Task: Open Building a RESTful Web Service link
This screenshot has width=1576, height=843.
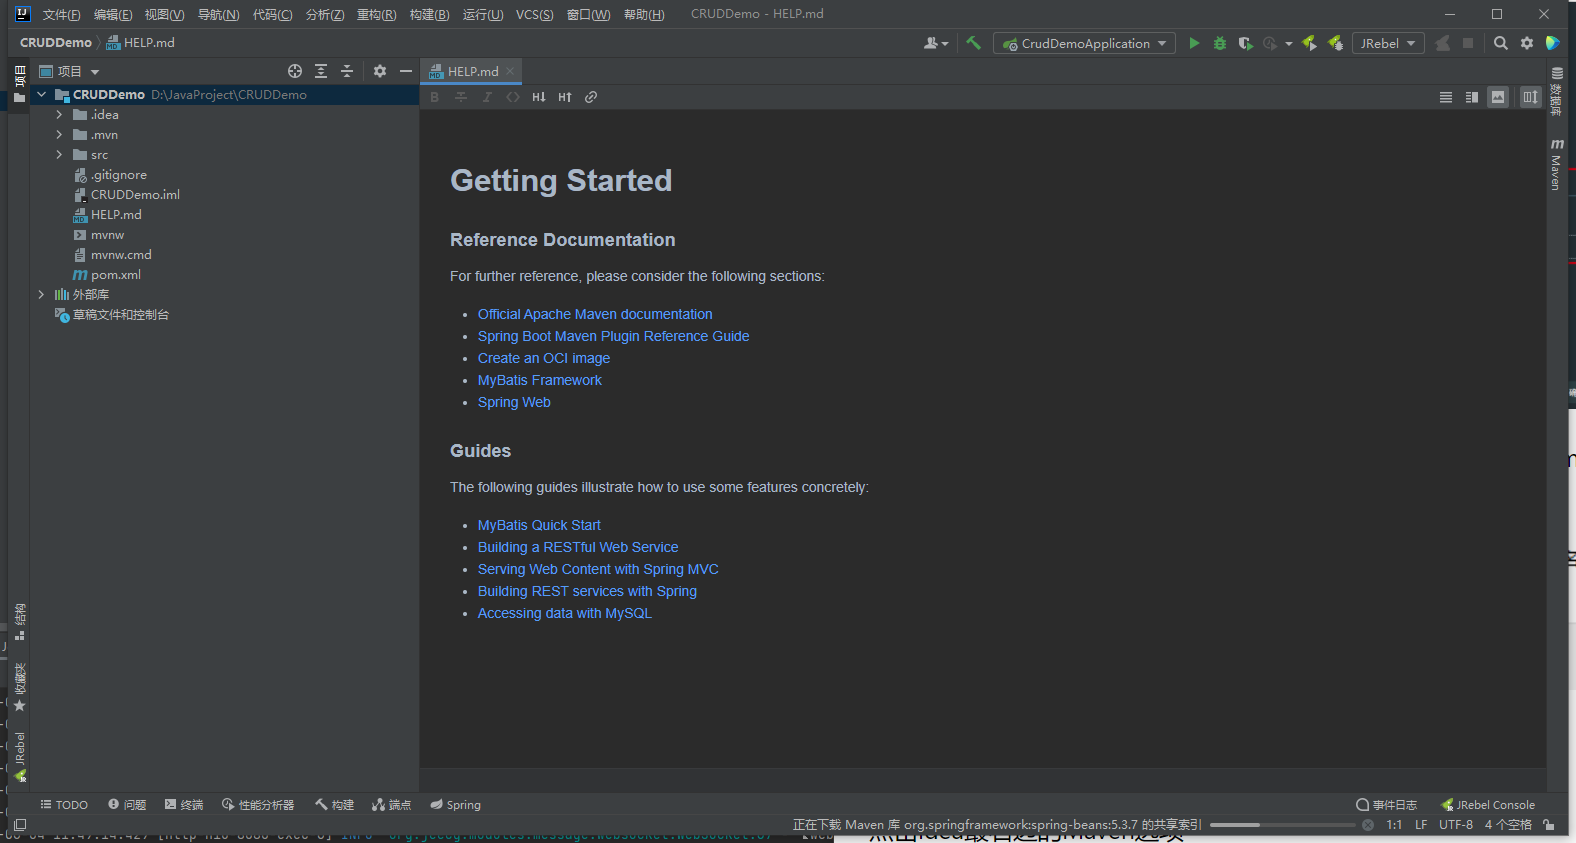Action: tap(578, 547)
